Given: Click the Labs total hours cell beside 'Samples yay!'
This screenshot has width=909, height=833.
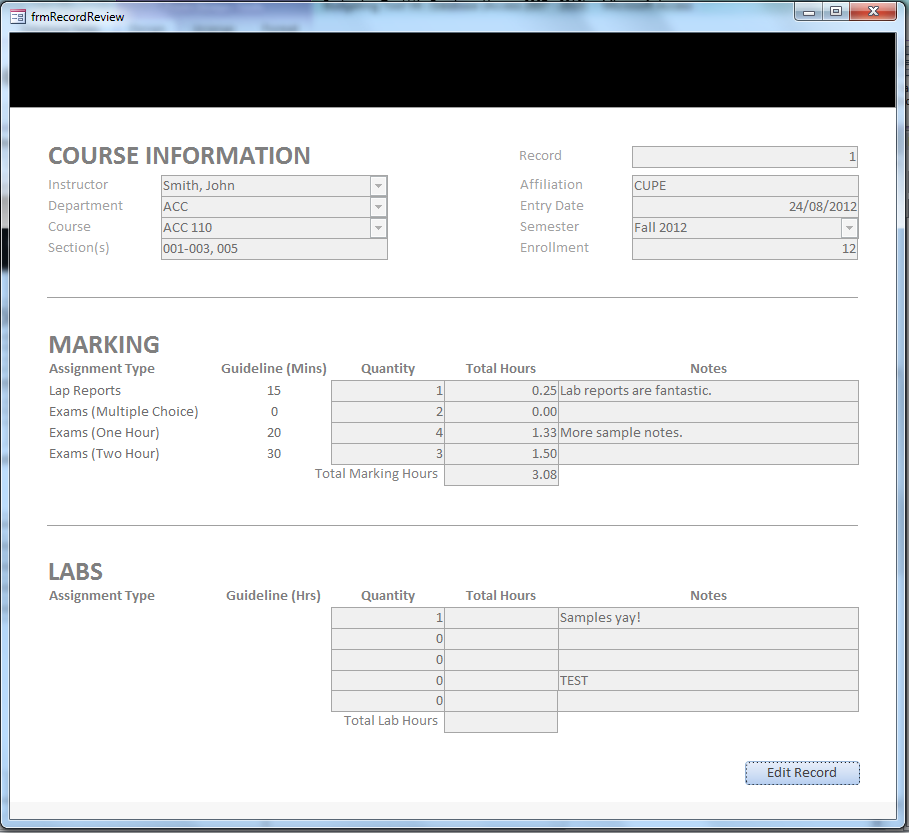Looking at the screenshot, I should pyautogui.click(x=501, y=618).
